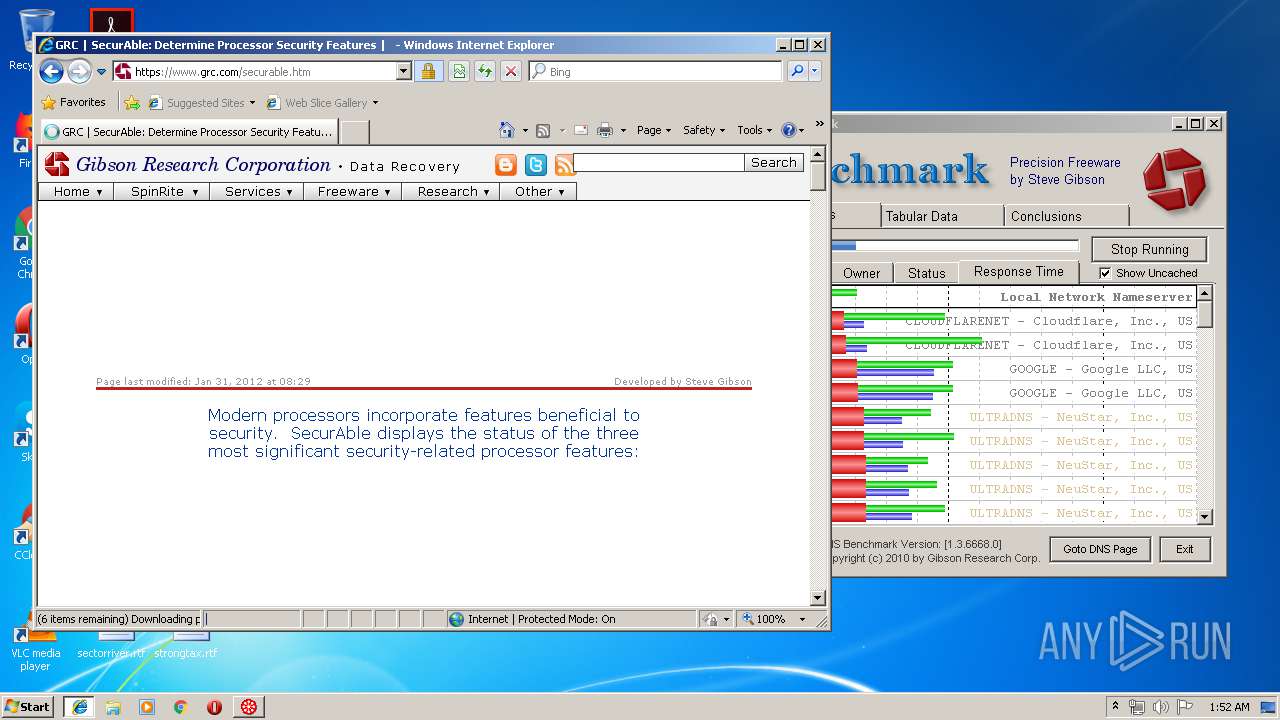Viewport: 1280px width, 720px height.
Task: Click Stop Running button
Action: pos(1149,249)
